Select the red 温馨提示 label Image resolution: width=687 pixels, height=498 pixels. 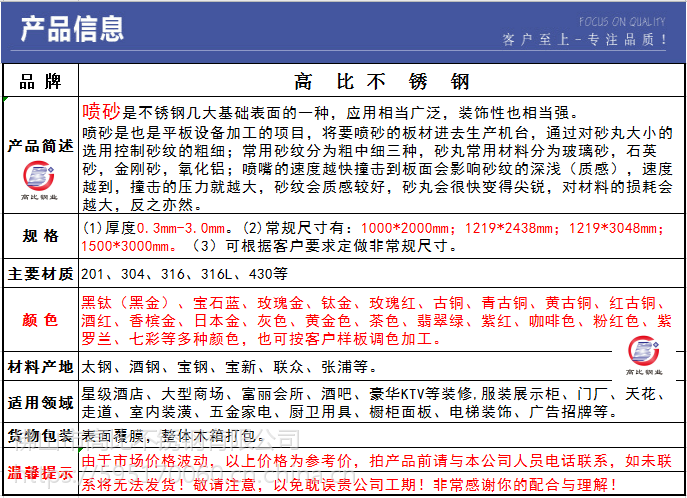click(x=40, y=470)
